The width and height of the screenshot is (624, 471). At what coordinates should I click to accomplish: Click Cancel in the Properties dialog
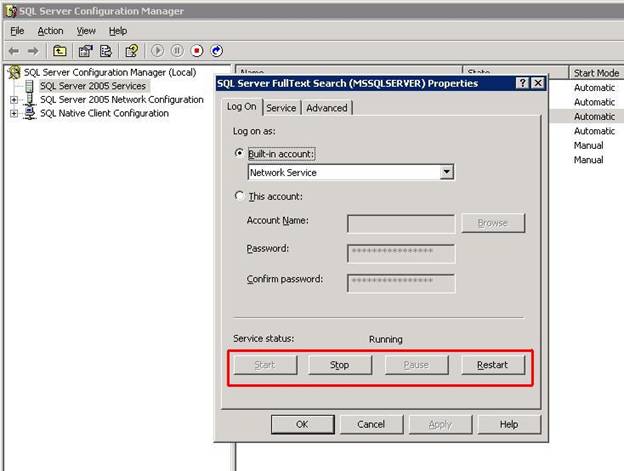click(x=371, y=424)
